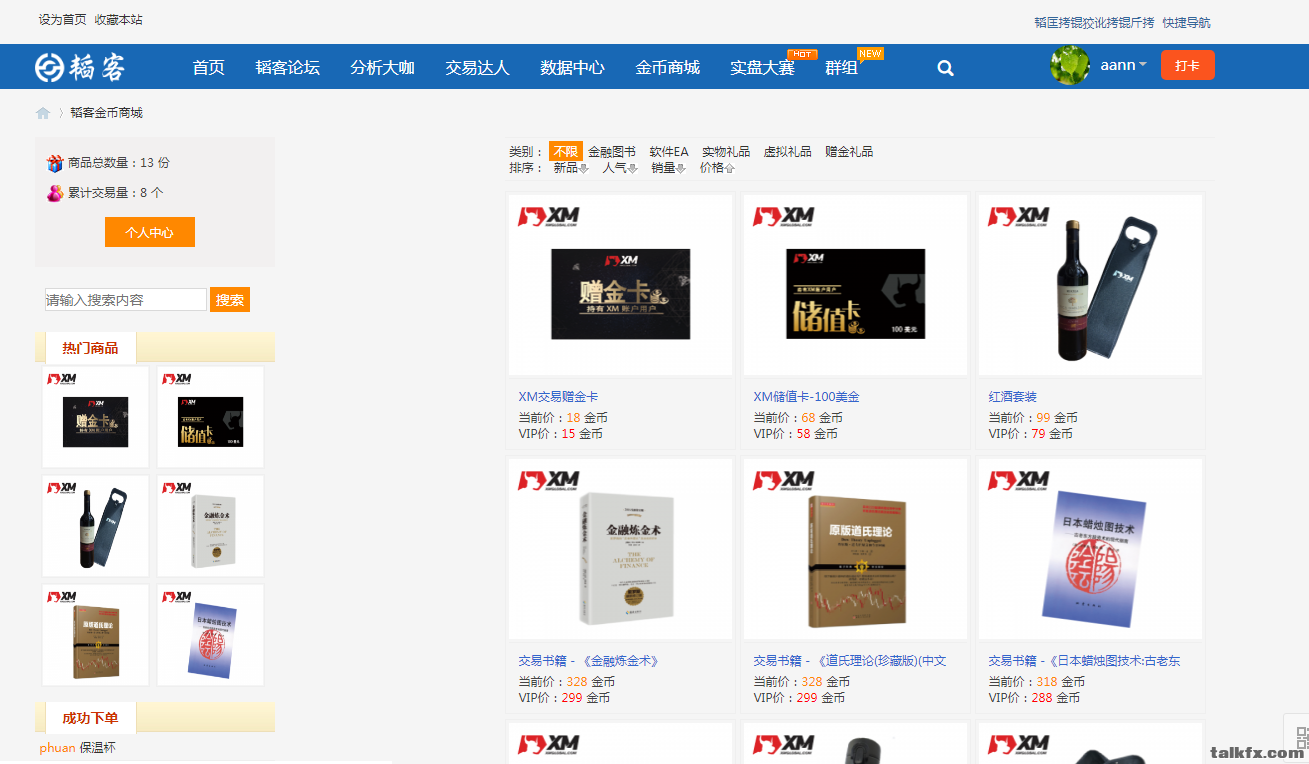The height and width of the screenshot is (764, 1309).
Task: Click the phuan username link
Action: (57, 748)
